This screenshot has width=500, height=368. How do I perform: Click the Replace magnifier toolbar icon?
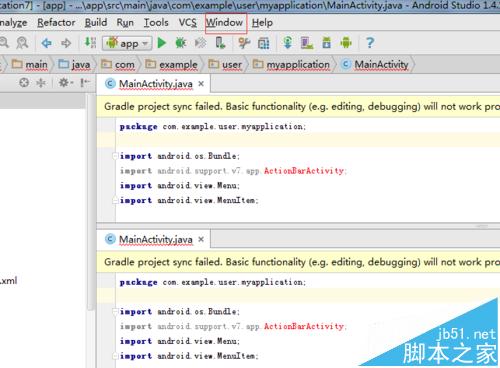[x=22, y=43]
